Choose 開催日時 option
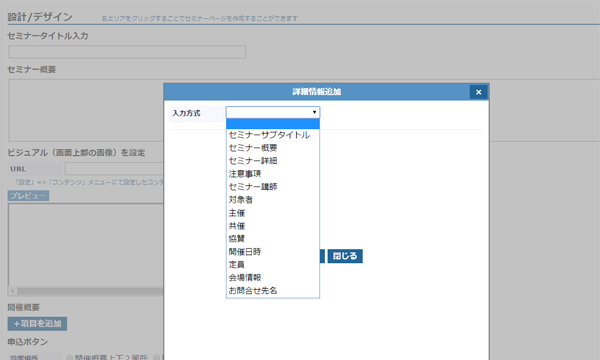The width and height of the screenshot is (600, 360). pyautogui.click(x=273, y=252)
